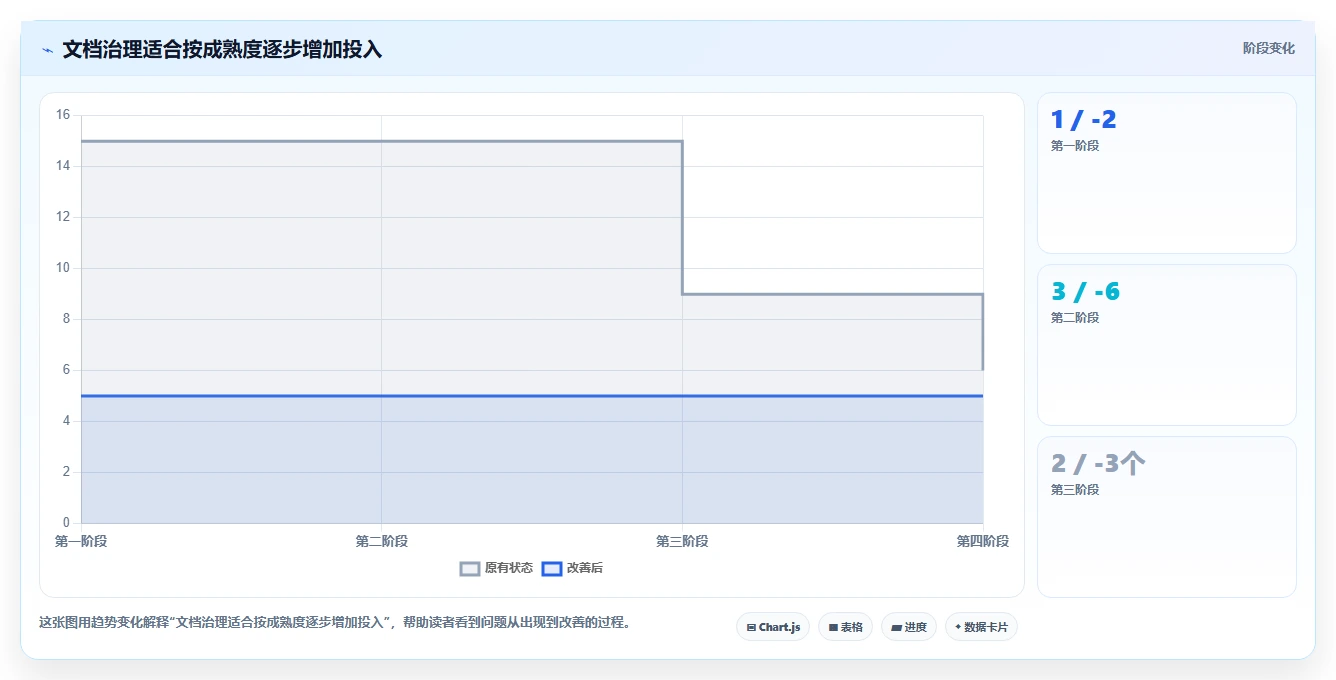Select the 1 / -2 card value

click(x=1083, y=120)
